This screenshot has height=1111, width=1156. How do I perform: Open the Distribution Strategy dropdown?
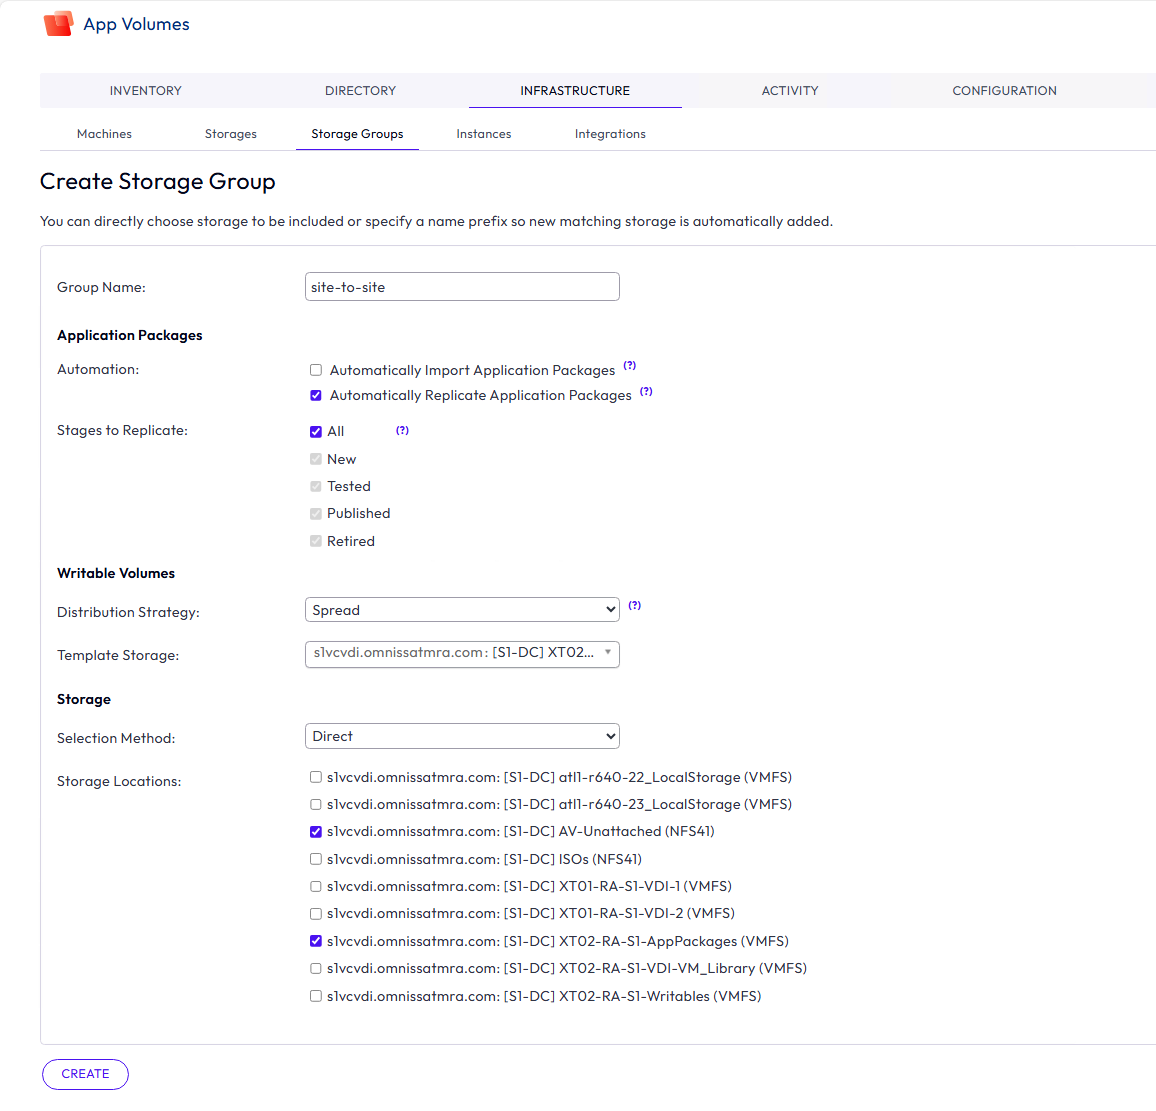click(461, 610)
